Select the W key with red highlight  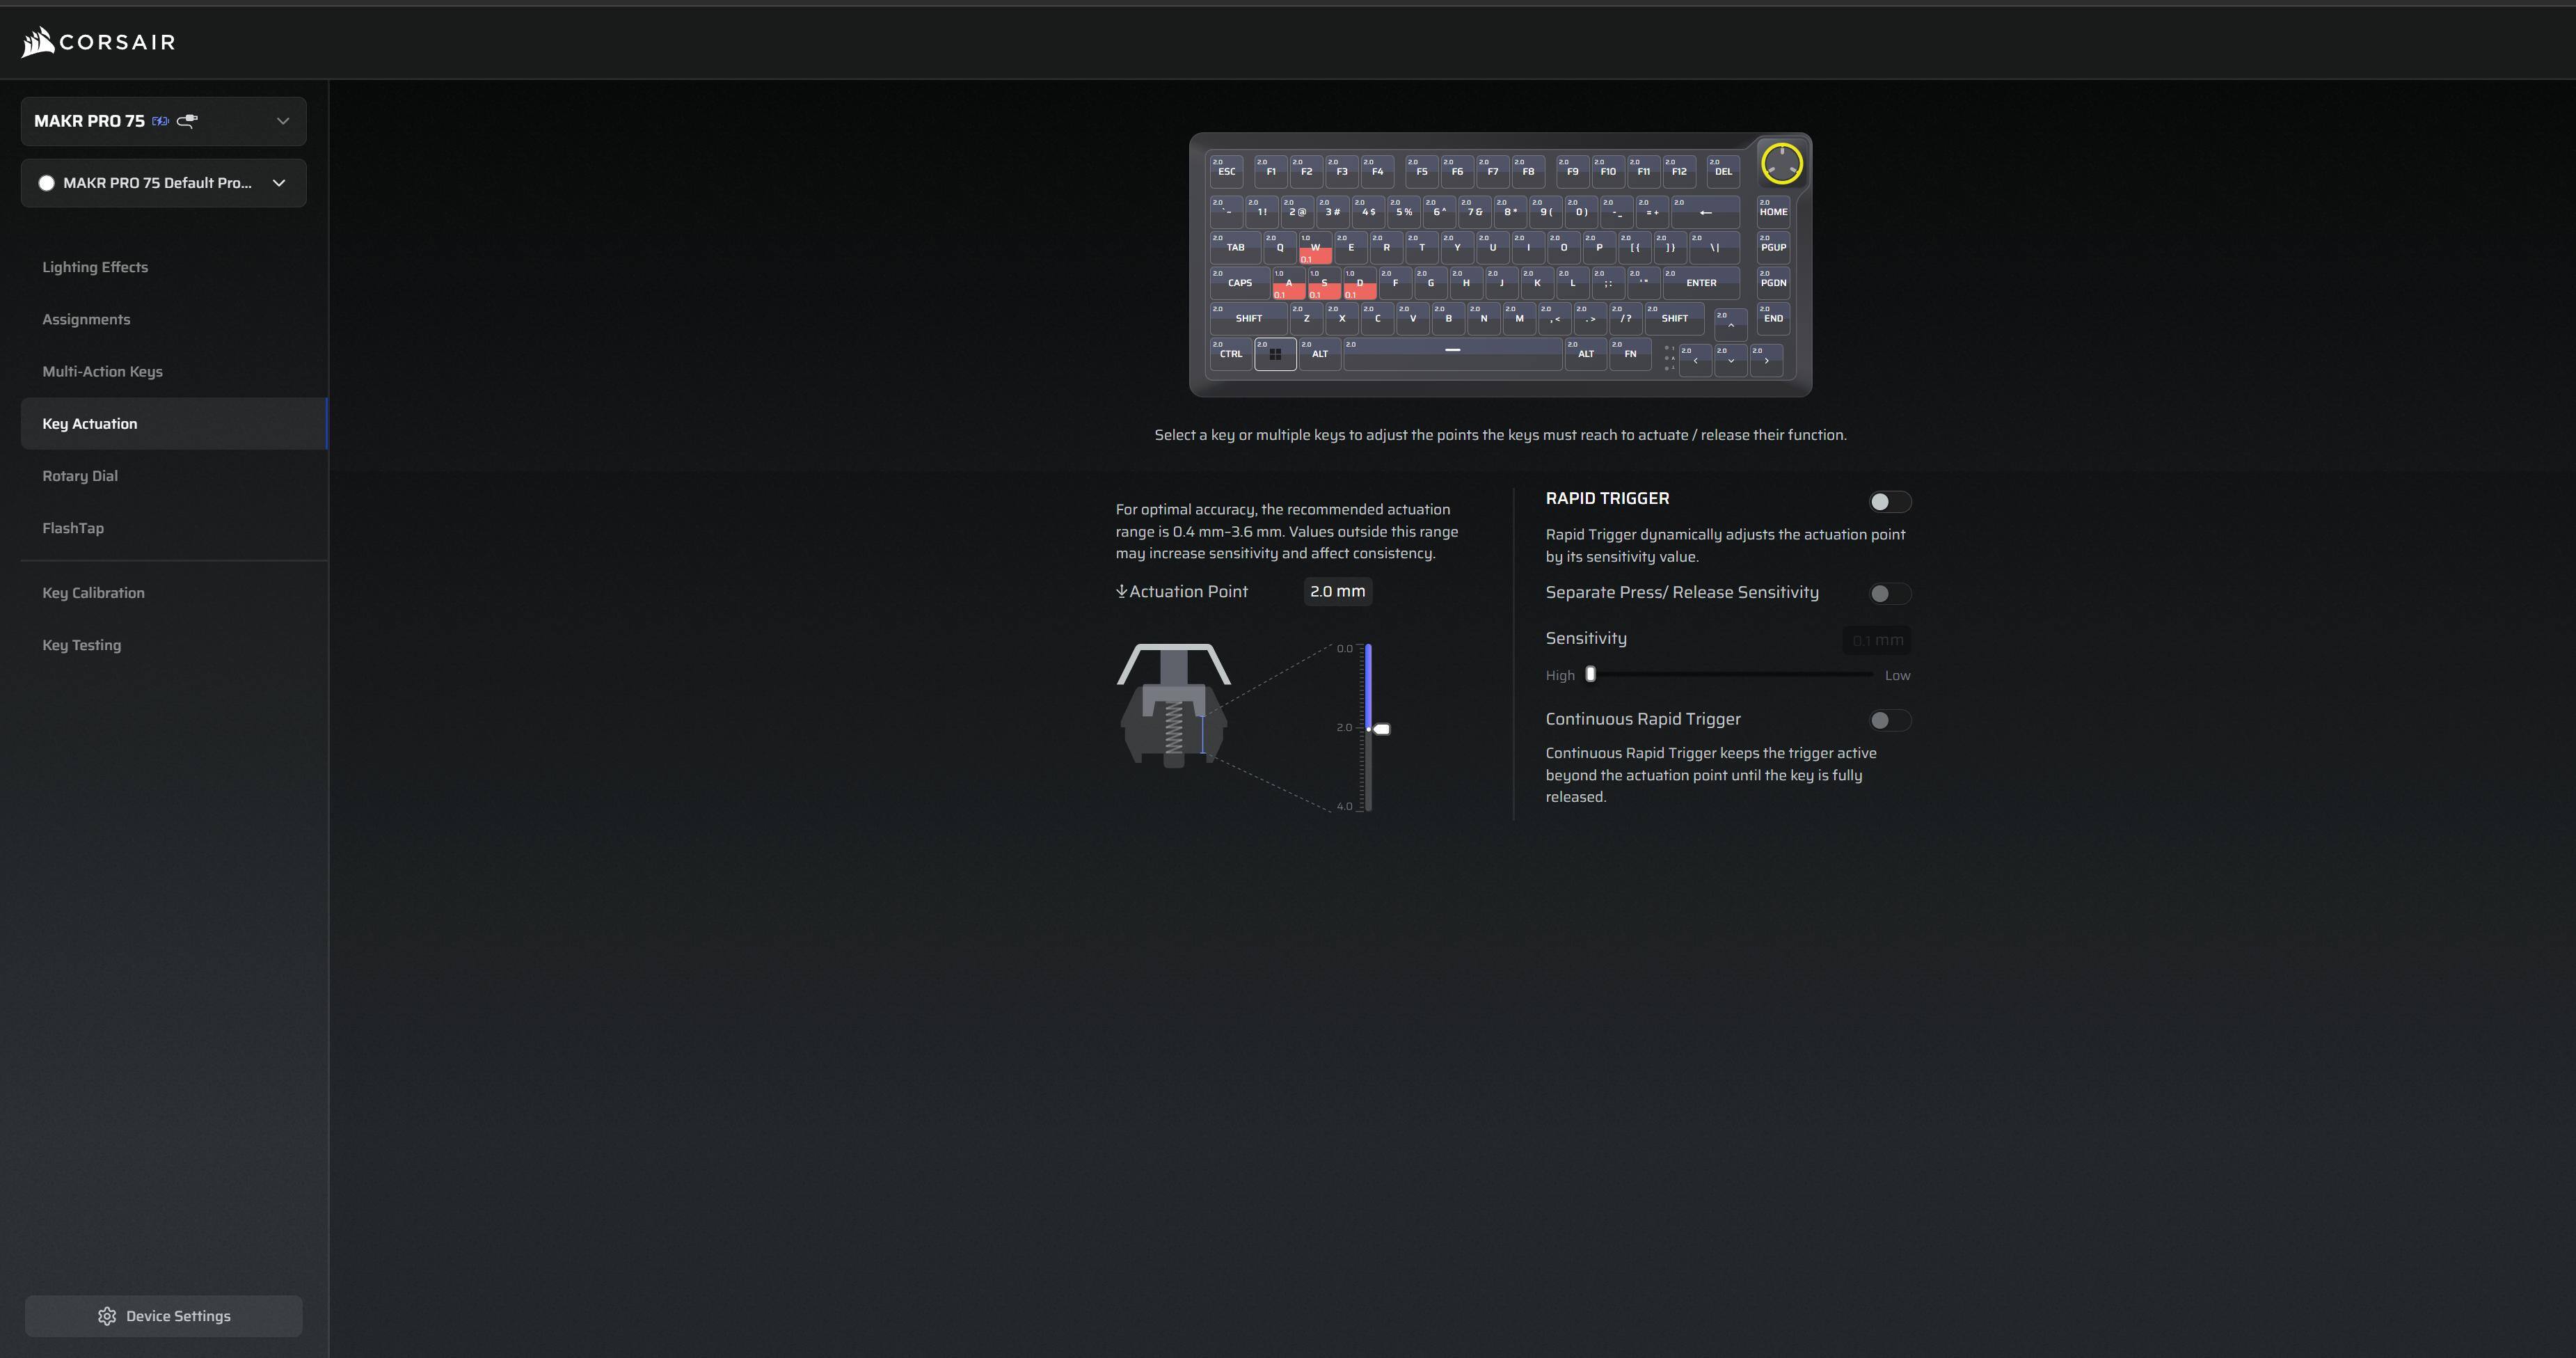(1315, 248)
